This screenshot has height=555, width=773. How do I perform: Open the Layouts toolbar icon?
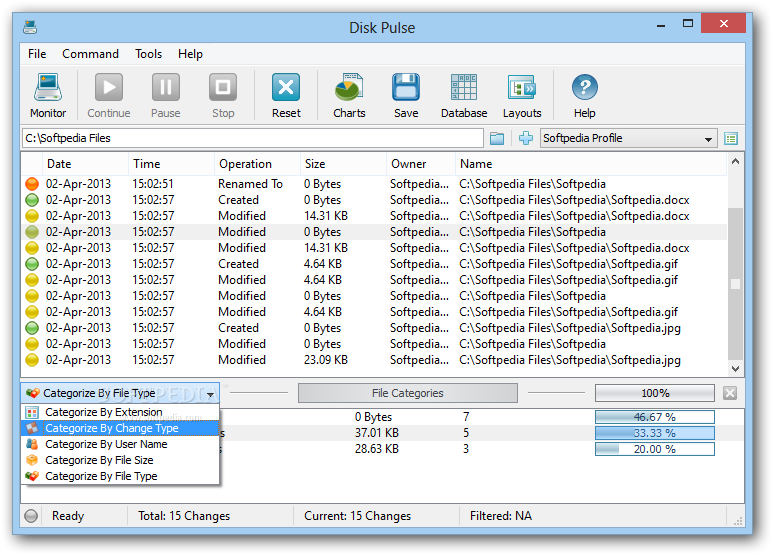[522, 95]
